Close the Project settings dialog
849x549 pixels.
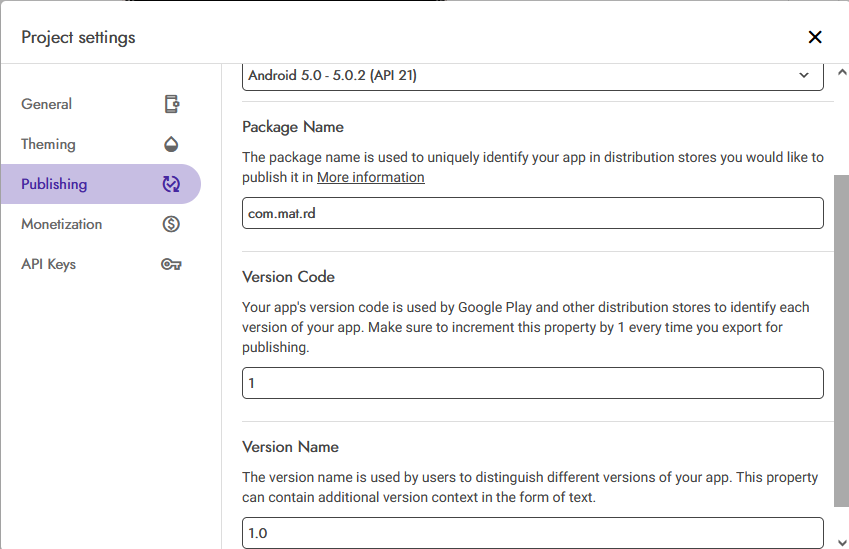coord(814,37)
